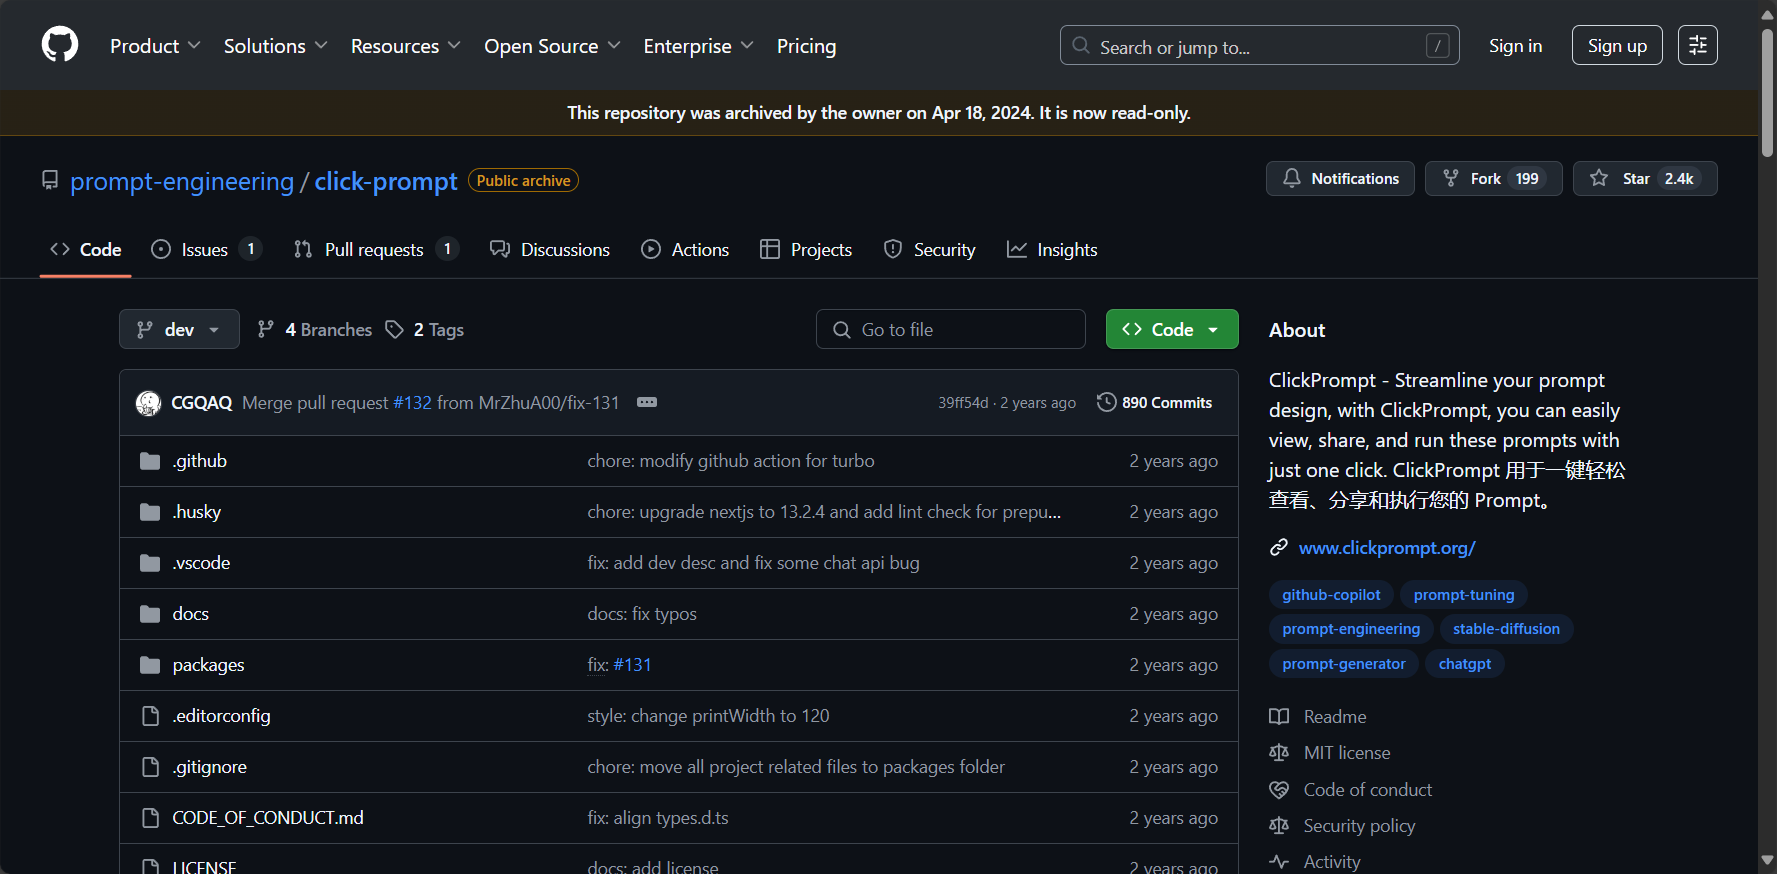Open the dev branch selector dropdown
The image size is (1777, 874).
pyautogui.click(x=179, y=329)
